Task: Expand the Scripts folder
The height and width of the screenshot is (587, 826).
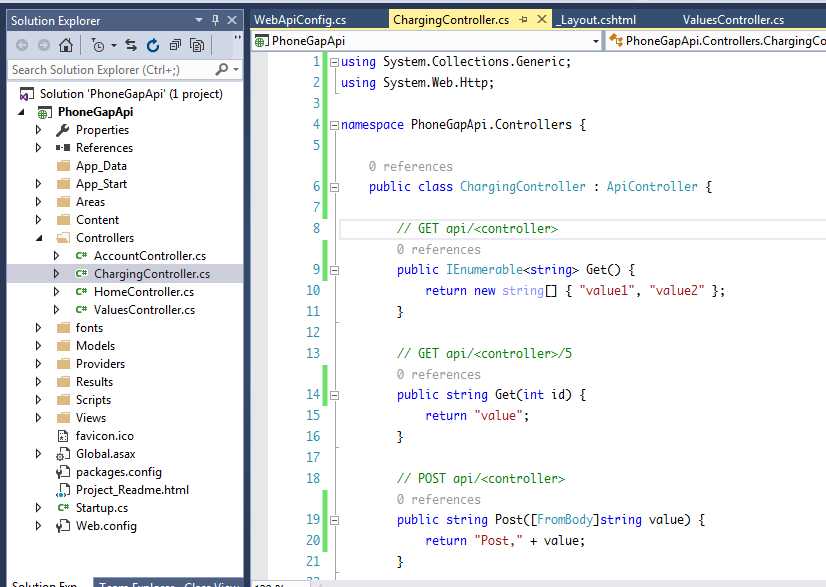Action: tap(38, 400)
